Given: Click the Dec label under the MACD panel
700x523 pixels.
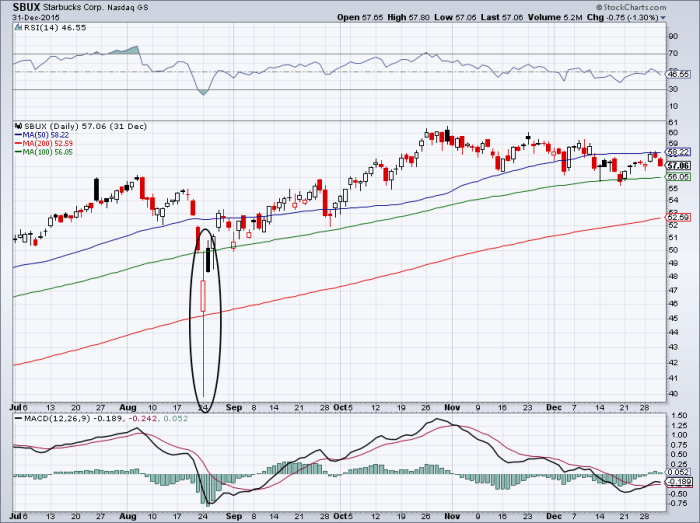Looking at the screenshot, I should pyautogui.click(x=554, y=516).
